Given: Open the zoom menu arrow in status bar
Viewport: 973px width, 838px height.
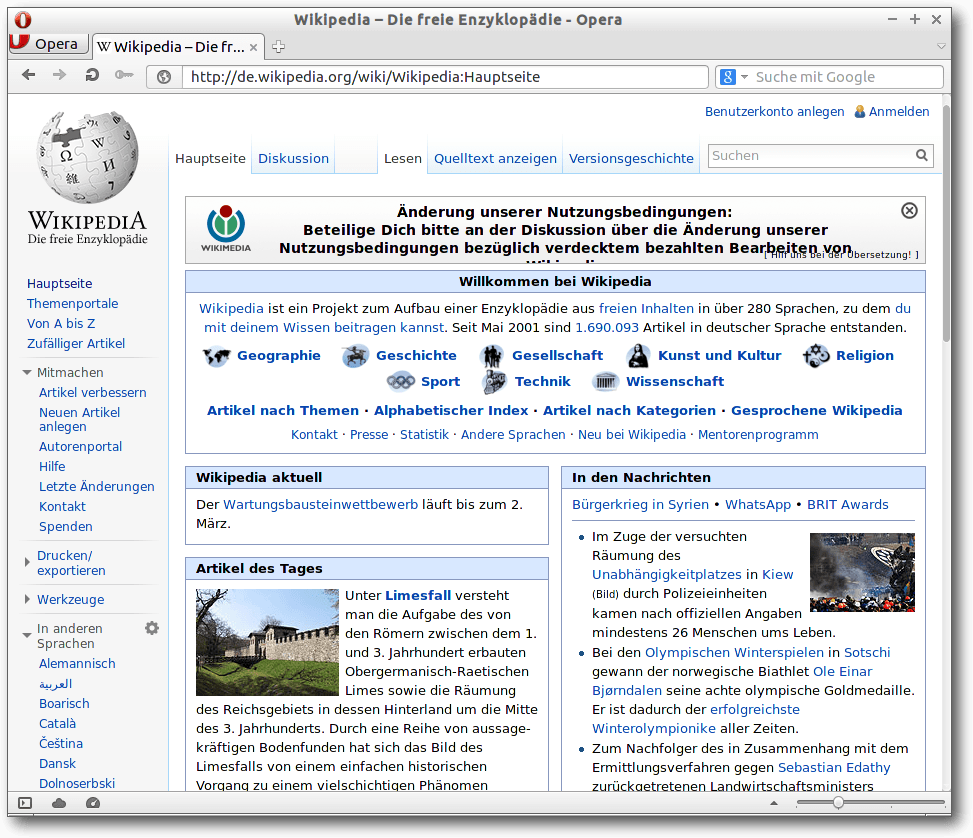Looking at the screenshot, I should [x=774, y=803].
